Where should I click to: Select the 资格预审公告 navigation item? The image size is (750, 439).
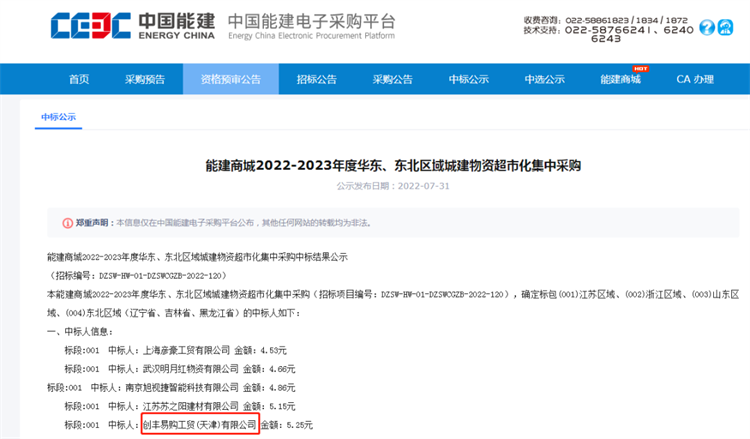coord(231,79)
